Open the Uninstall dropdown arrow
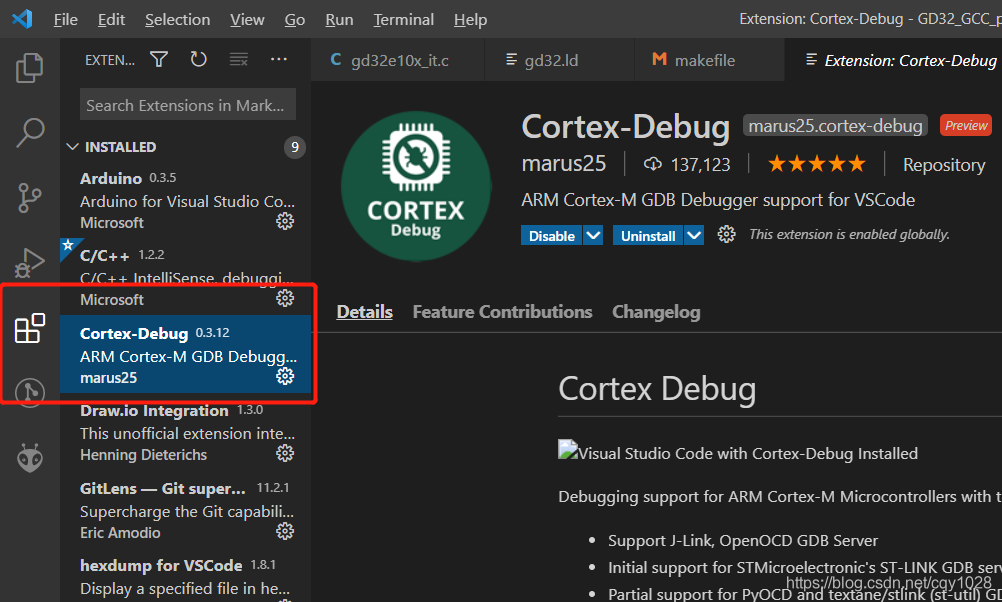This screenshot has width=1002, height=602. tap(694, 235)
